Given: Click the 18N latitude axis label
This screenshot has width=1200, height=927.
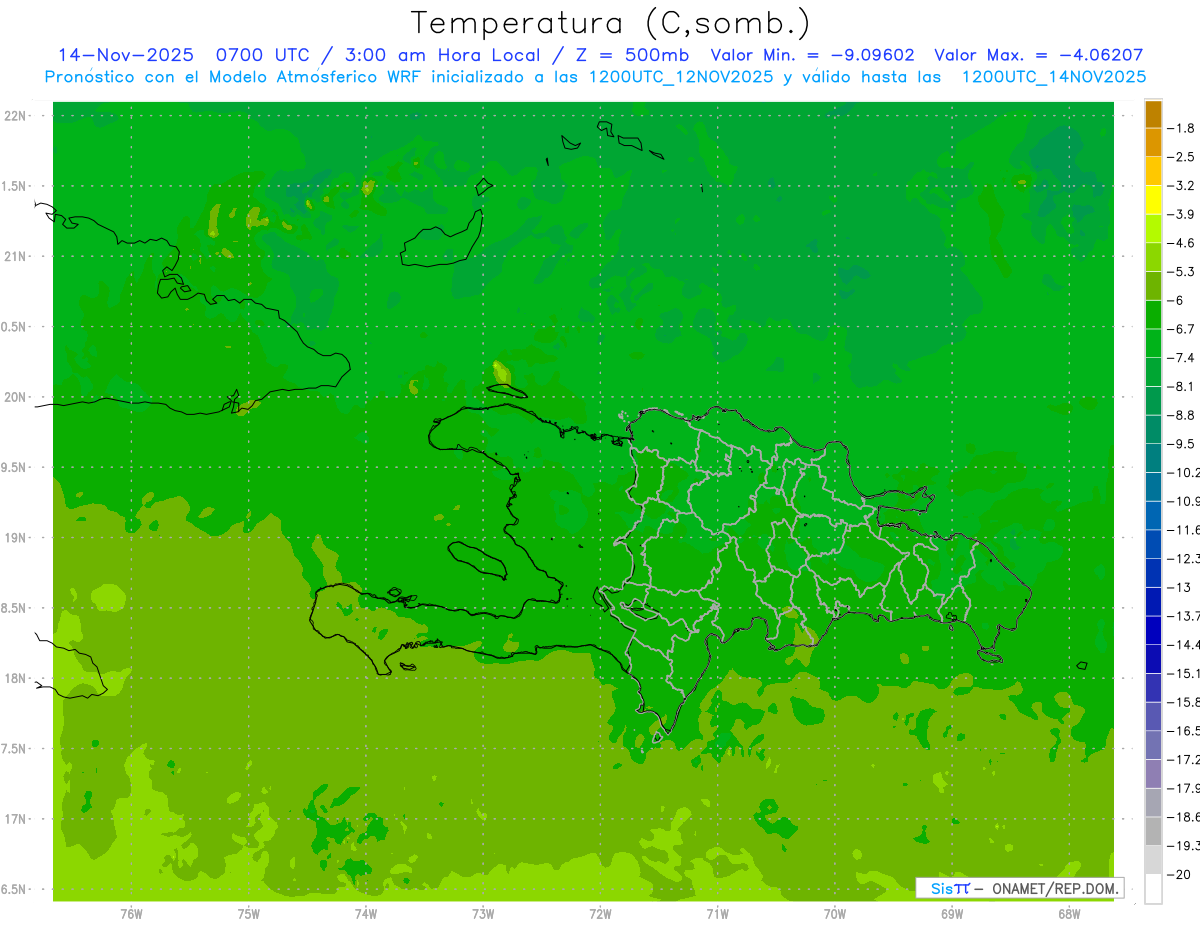Looking at the screenshot, I should [14, 678].
